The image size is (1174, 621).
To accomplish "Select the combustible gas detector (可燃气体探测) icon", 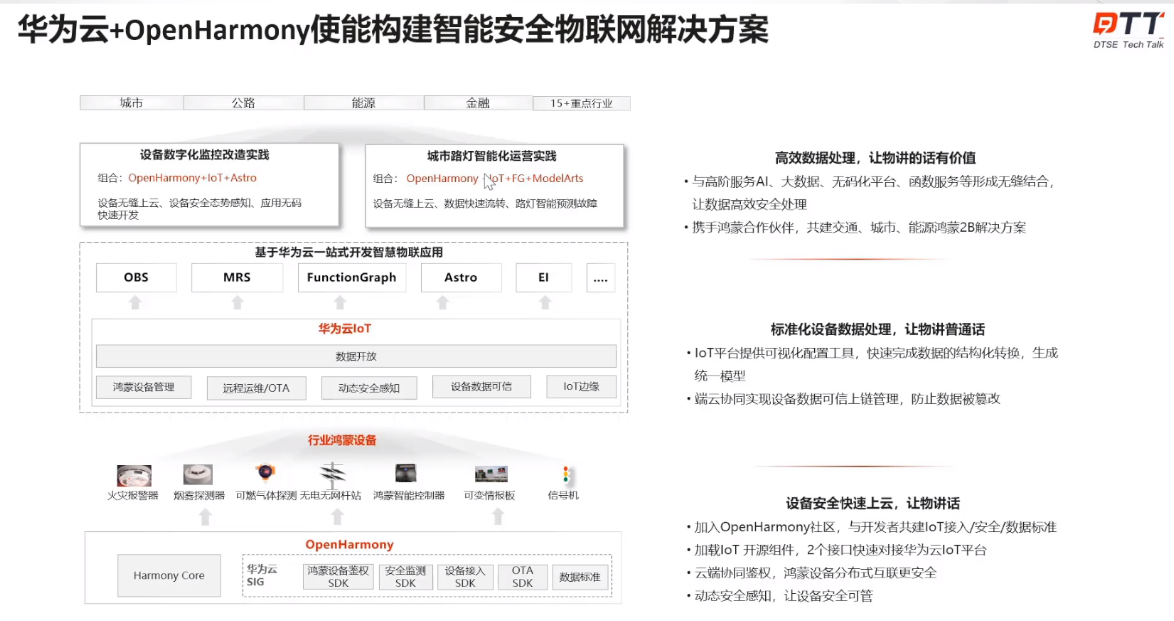I will [x=265, y=473].
